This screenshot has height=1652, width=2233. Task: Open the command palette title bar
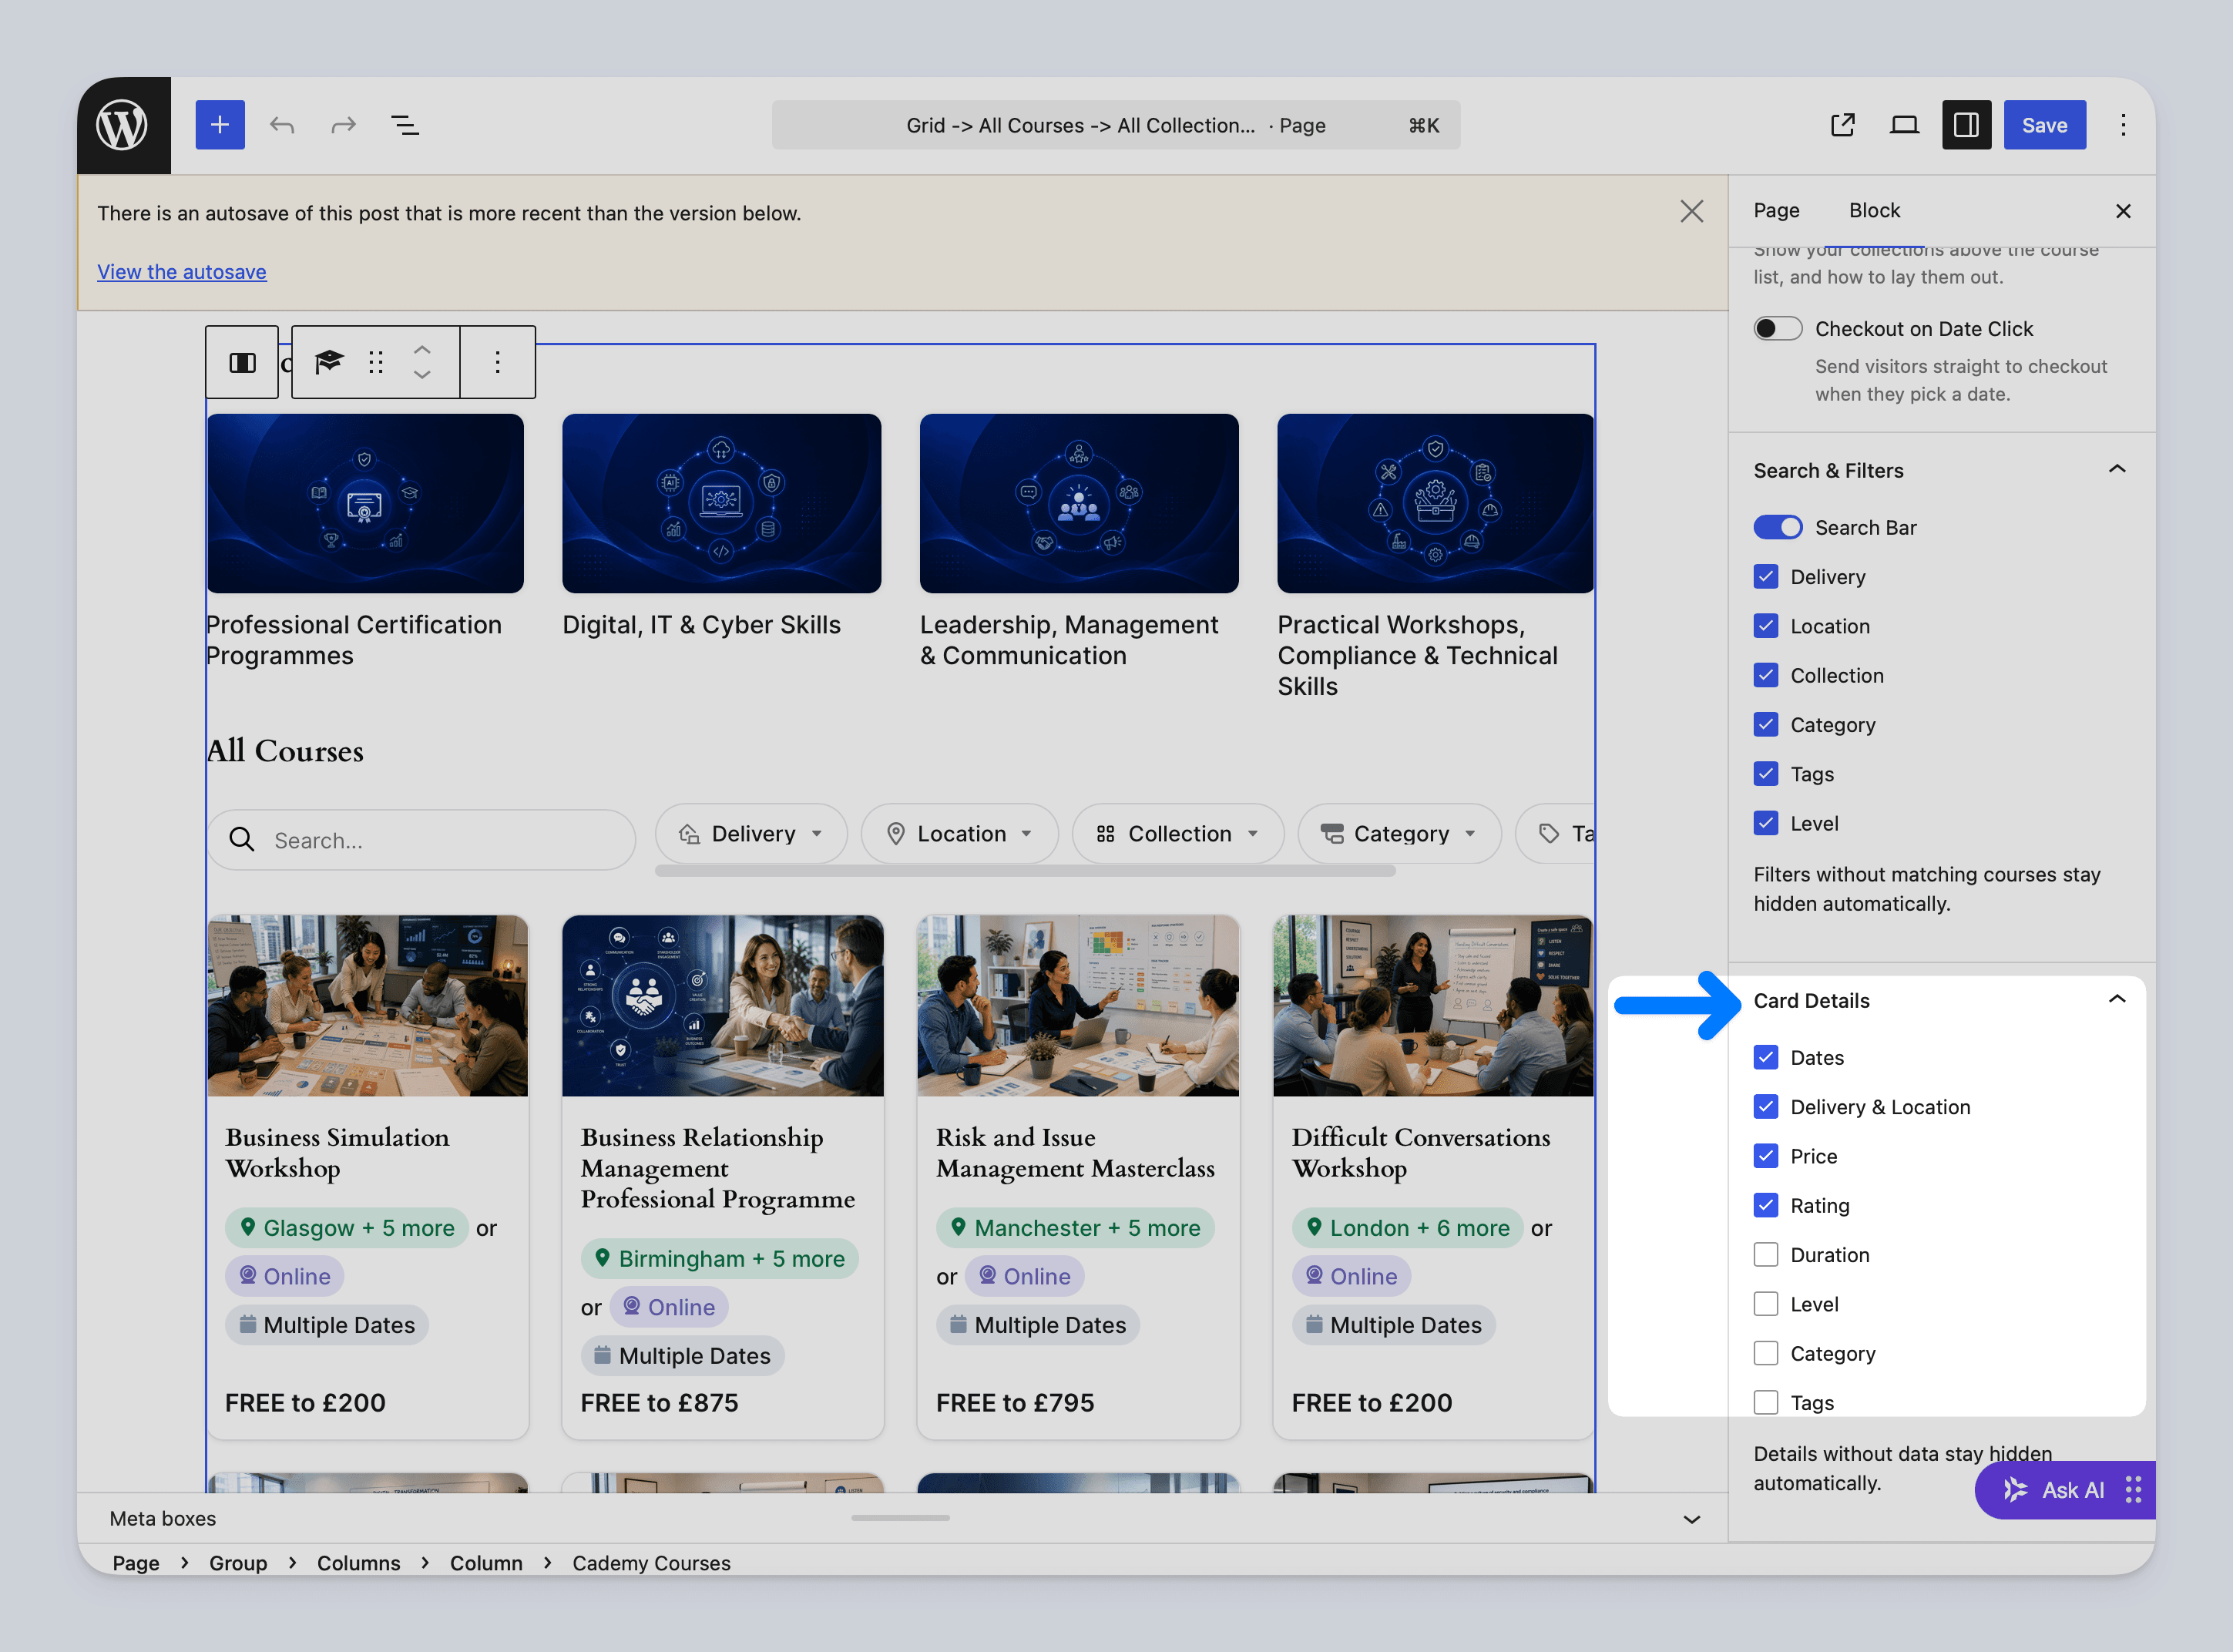click(1116, 125)
